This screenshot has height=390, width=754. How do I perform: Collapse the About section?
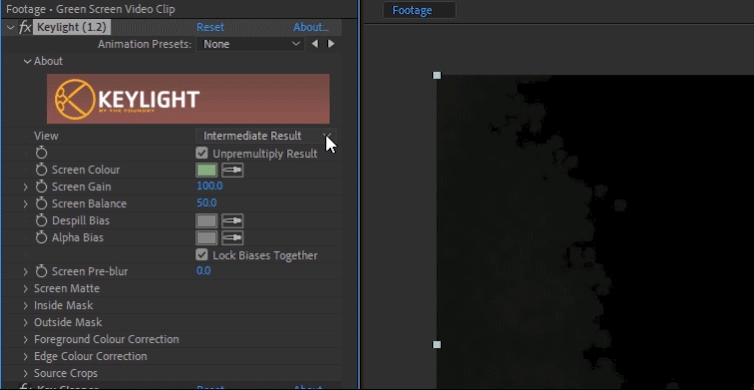[28, 61]
